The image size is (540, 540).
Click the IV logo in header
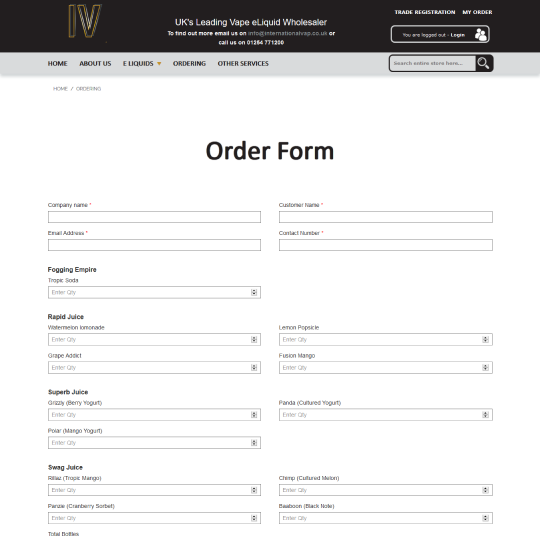(85, 21)
